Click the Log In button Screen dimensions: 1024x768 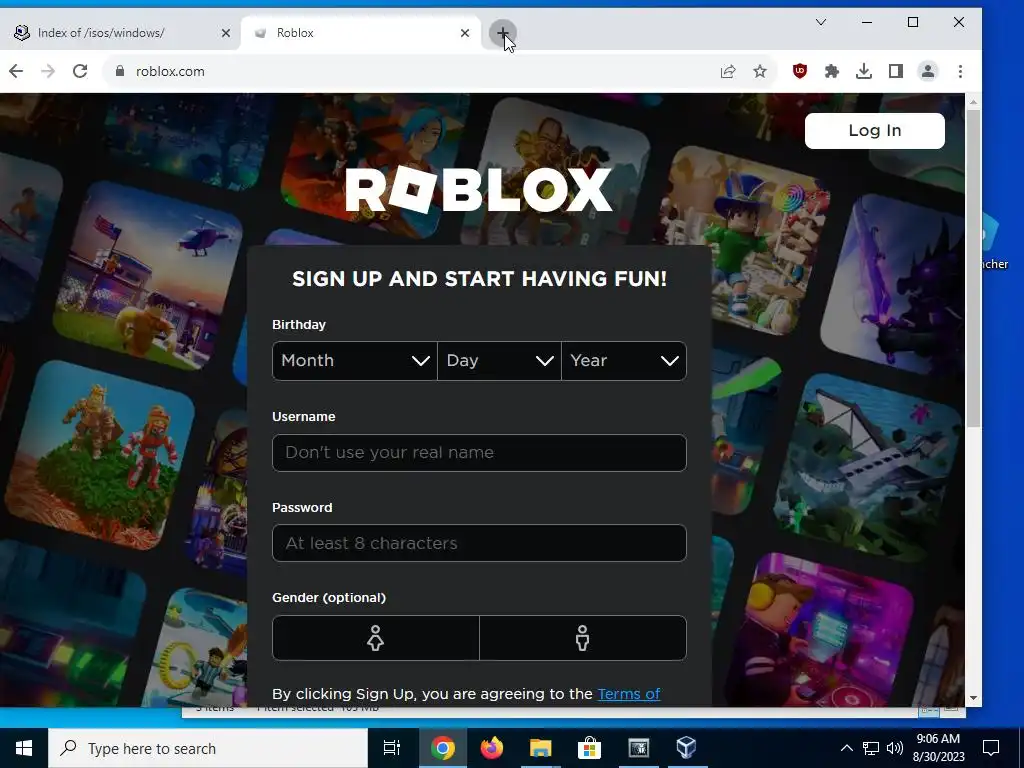point(874,131)
